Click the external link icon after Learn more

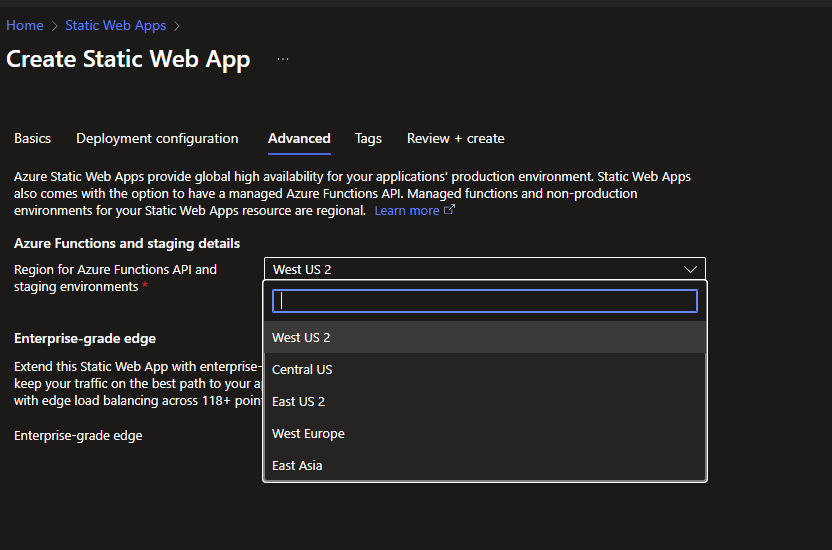point(449,209)
